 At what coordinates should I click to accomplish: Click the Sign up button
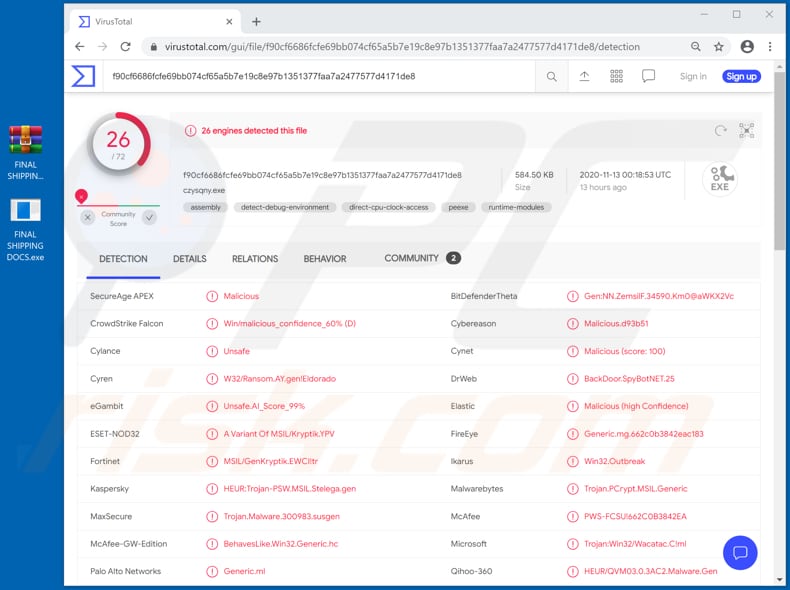[x=741, y=77]
